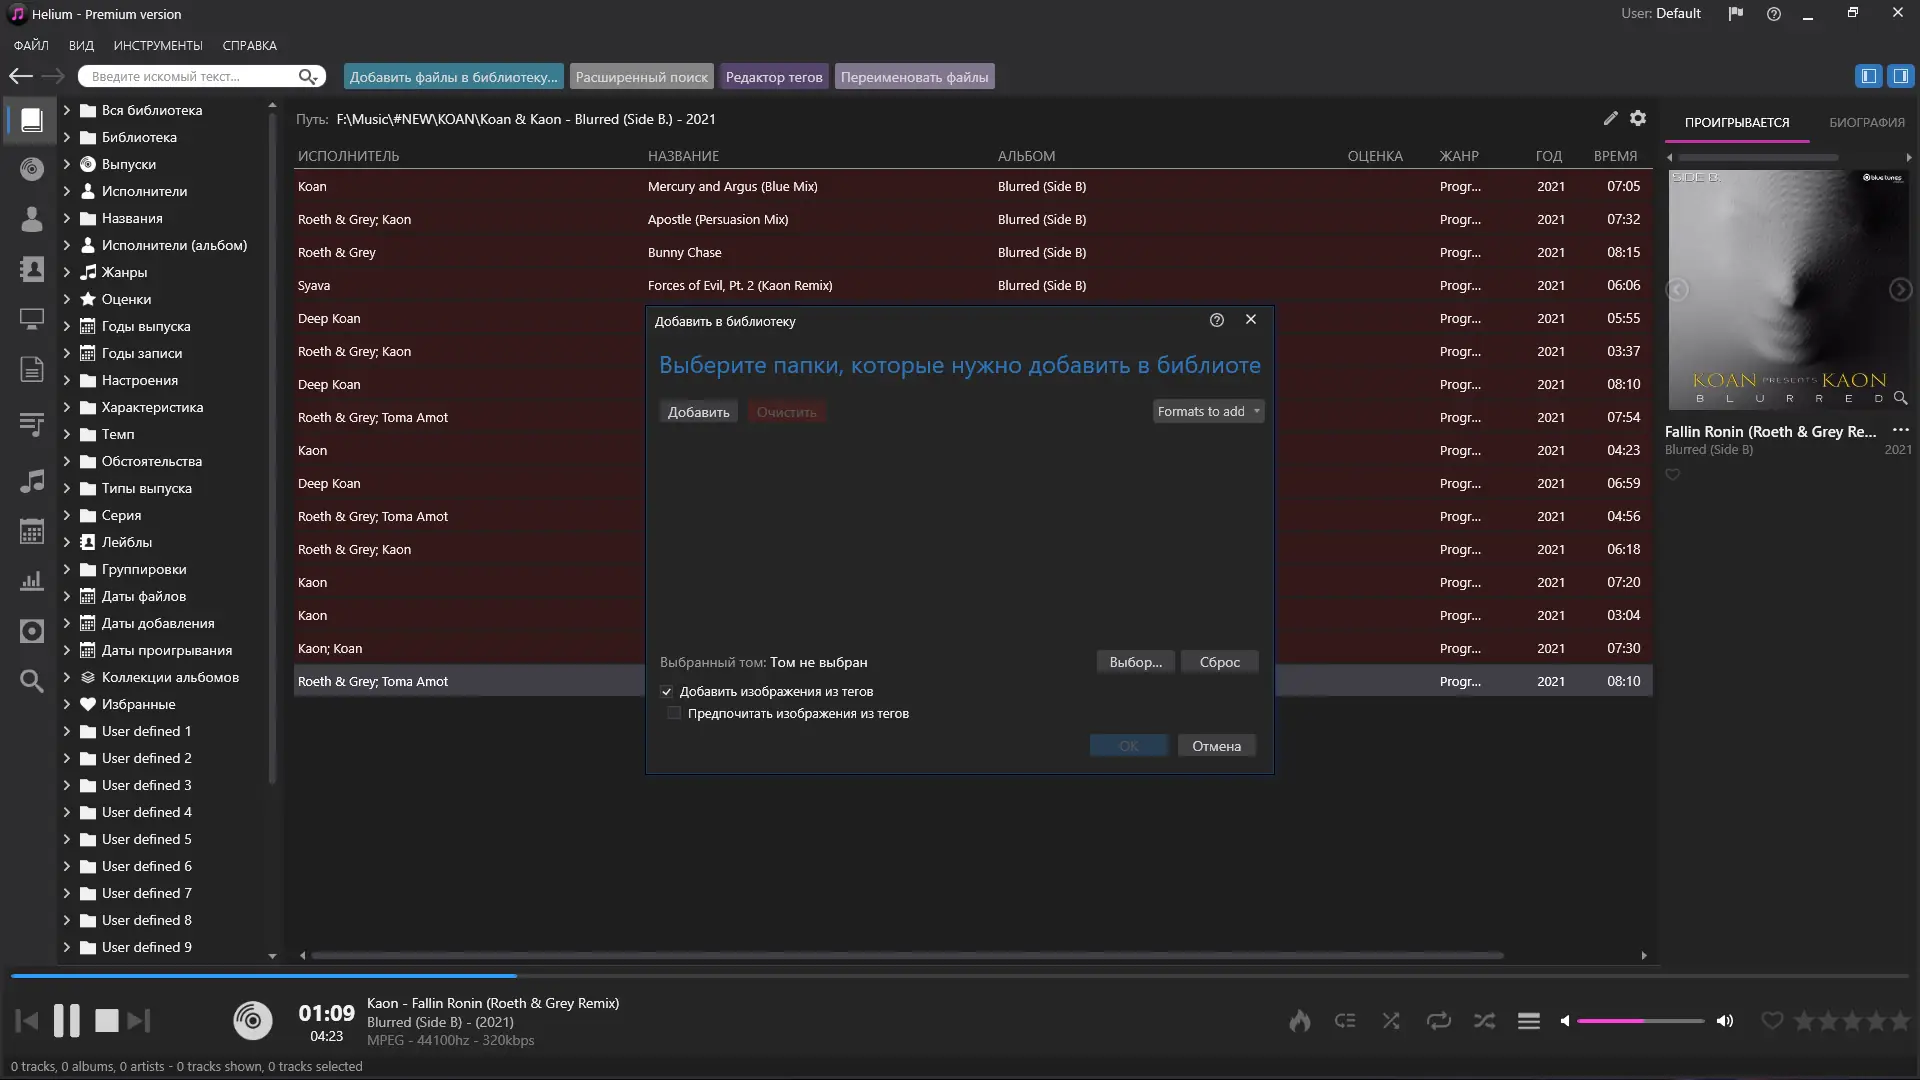Expand the 'Избранные' tree node
This screenshot has width=1920, height=1080.
67,704
